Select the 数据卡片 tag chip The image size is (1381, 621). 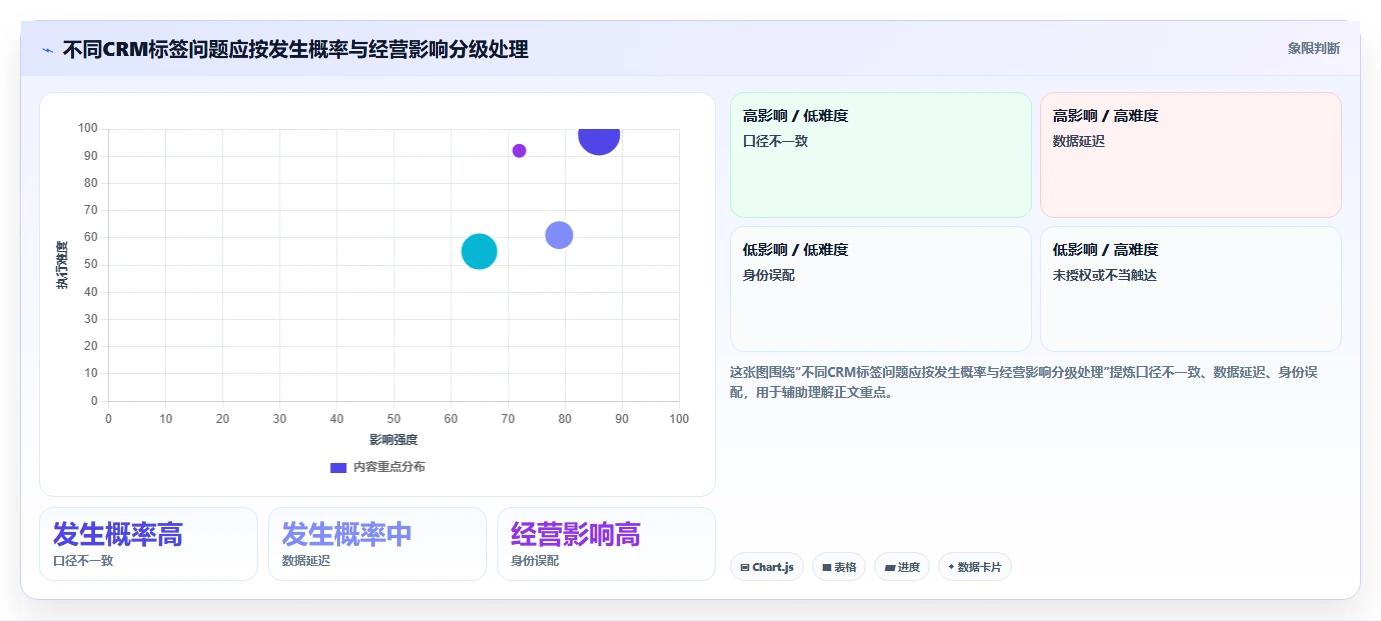pos(975,567)
